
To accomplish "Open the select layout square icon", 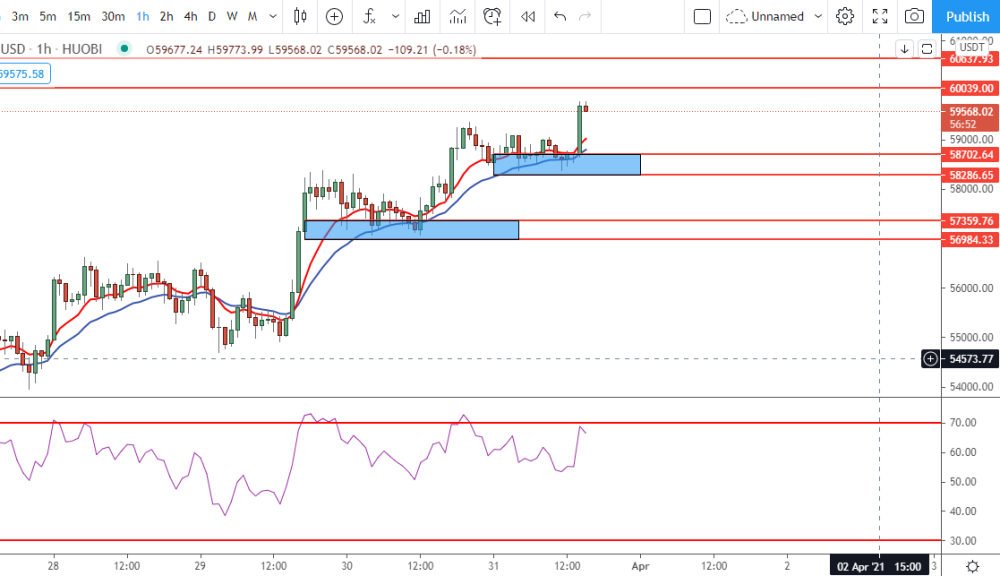I will [702, 17].
